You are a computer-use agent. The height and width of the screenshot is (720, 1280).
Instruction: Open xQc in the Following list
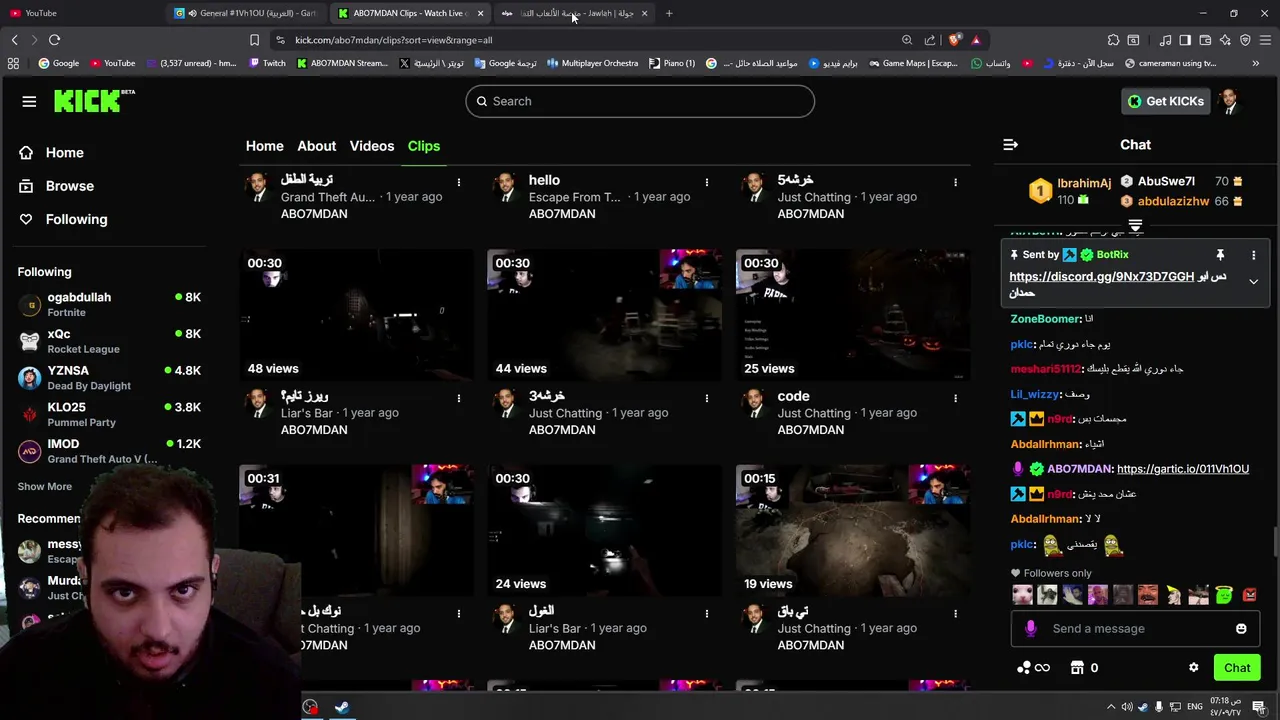click(110, 341)
